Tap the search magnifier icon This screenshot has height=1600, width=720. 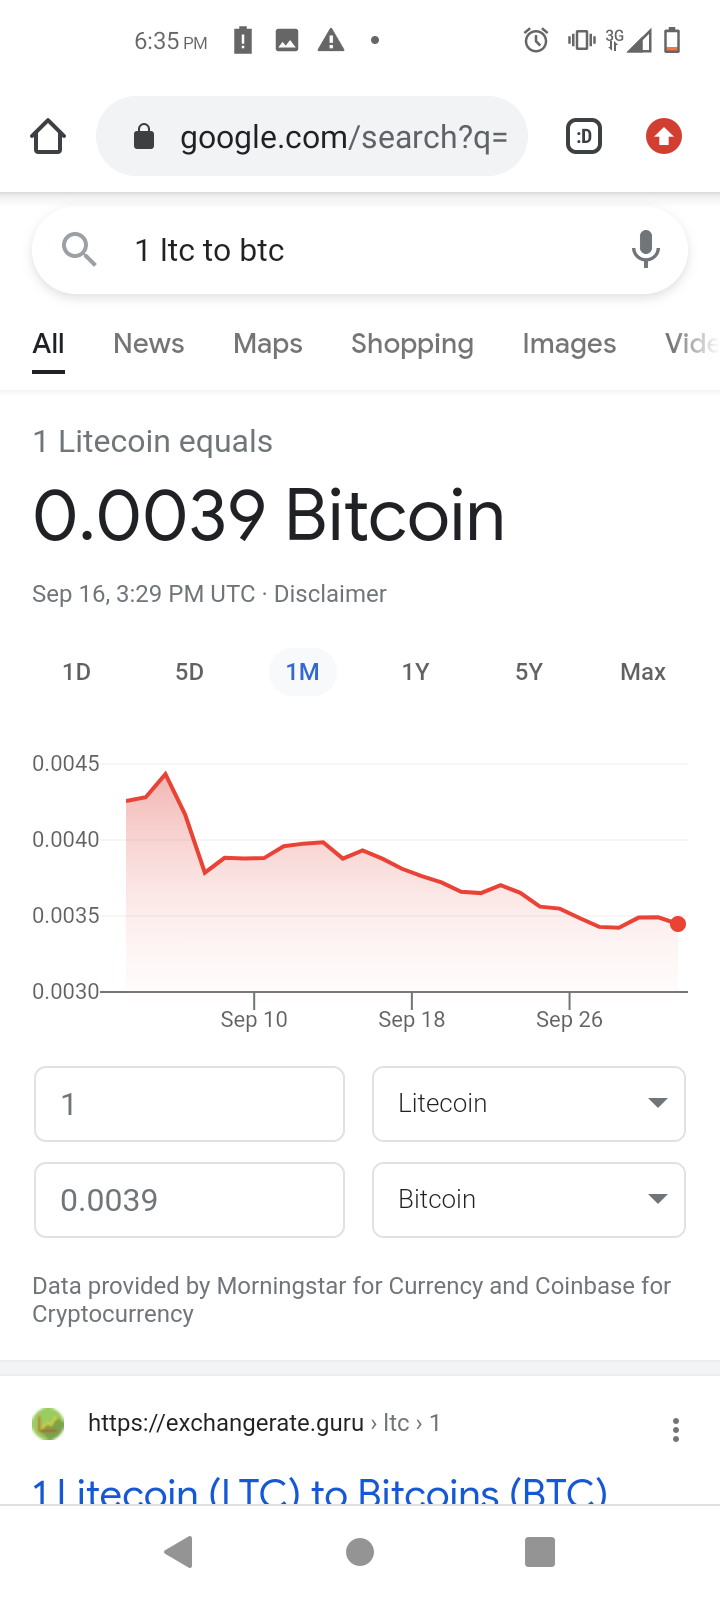pyautogui.click(x=79, y=249)
